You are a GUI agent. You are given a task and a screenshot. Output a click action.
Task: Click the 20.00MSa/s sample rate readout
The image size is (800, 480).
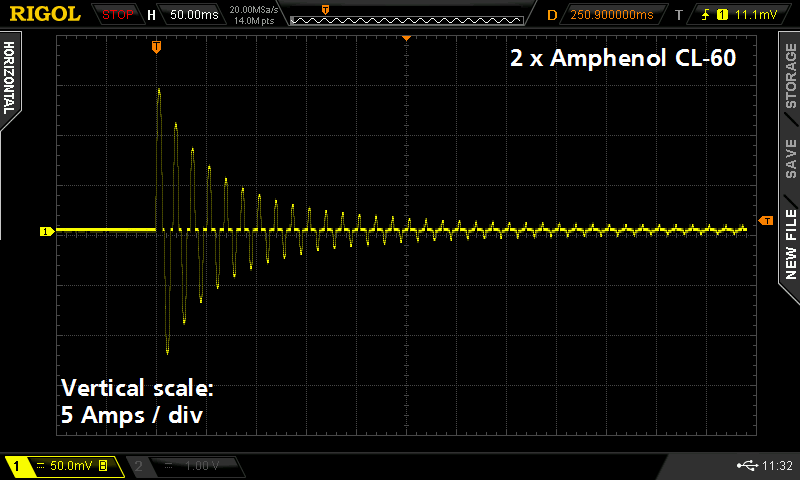[254, 10]
